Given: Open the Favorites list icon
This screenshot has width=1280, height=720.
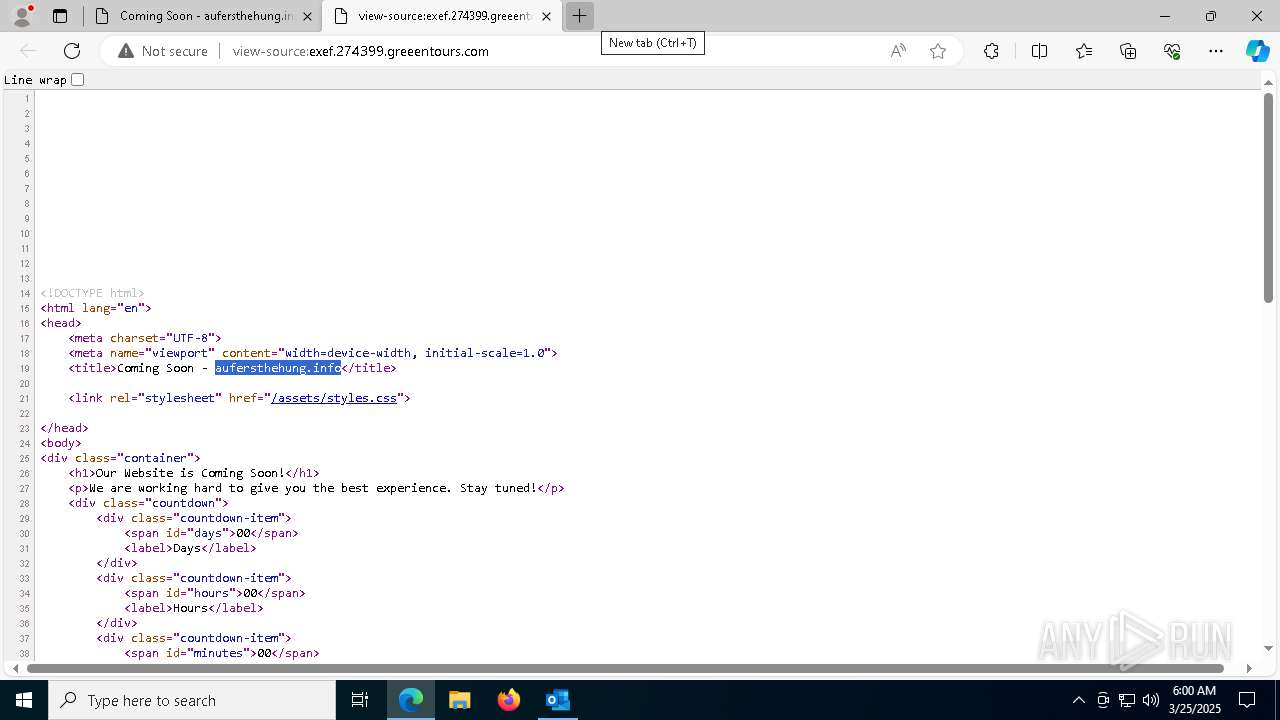Looking at the screenshot, I should pyautogui.click(x=1084, y=51).
